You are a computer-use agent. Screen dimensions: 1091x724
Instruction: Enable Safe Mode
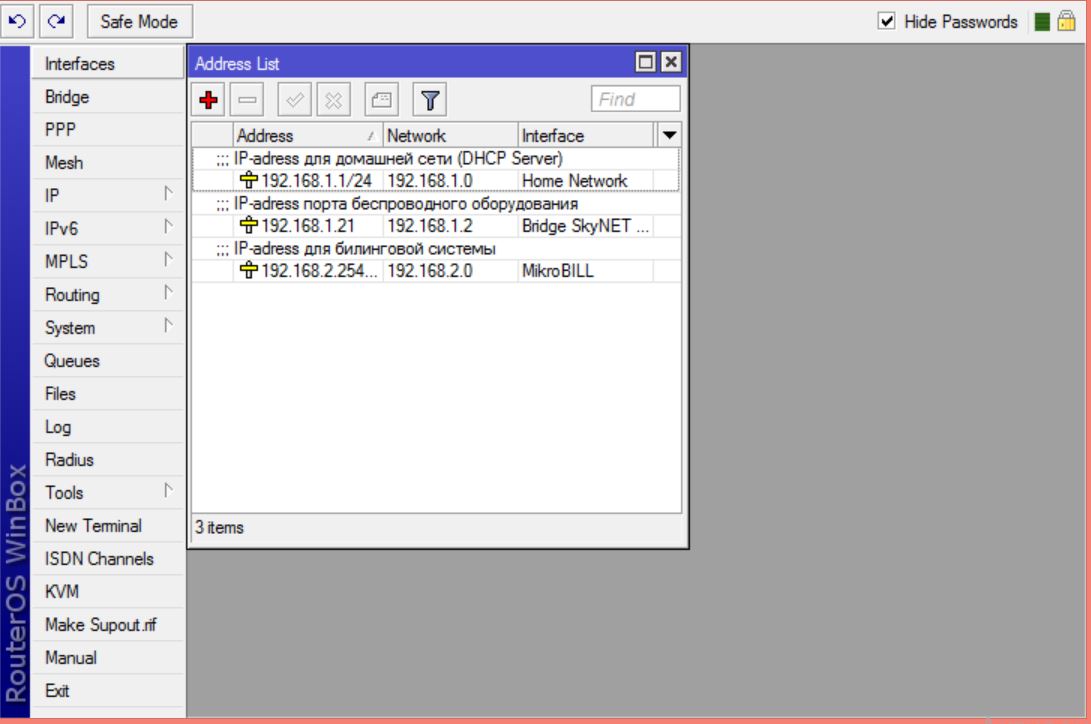click(139, 22)
